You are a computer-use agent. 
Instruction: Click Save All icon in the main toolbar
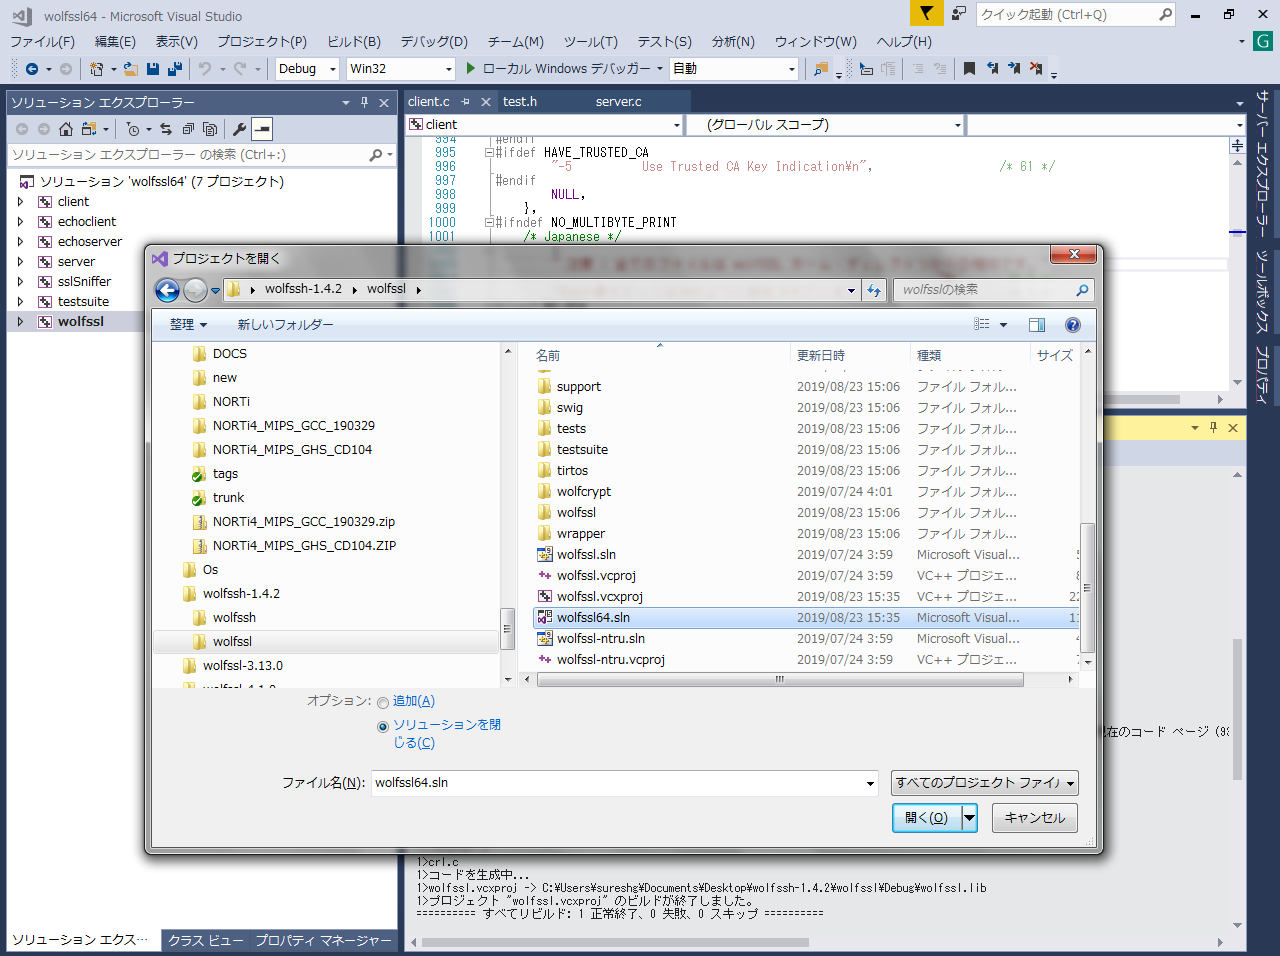click(175, 69)
